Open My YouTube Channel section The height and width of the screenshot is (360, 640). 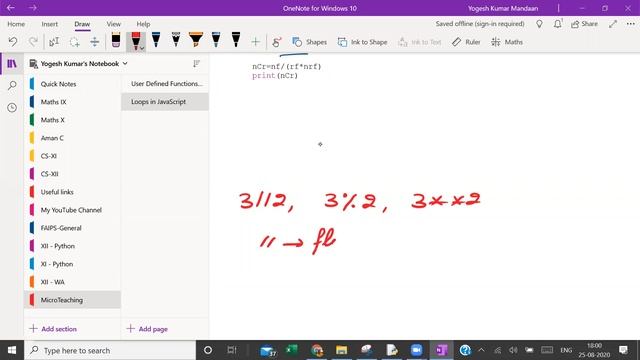(x=73, y=210)
